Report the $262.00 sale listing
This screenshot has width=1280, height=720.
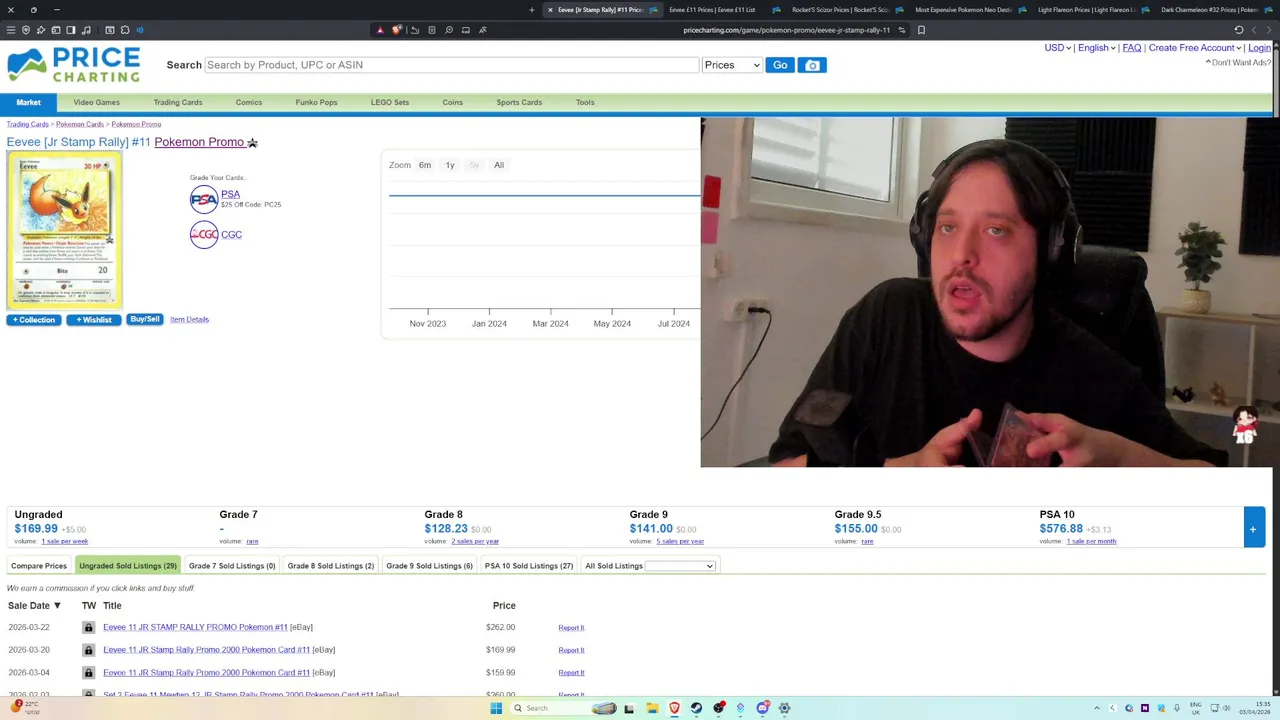point(571,628)
